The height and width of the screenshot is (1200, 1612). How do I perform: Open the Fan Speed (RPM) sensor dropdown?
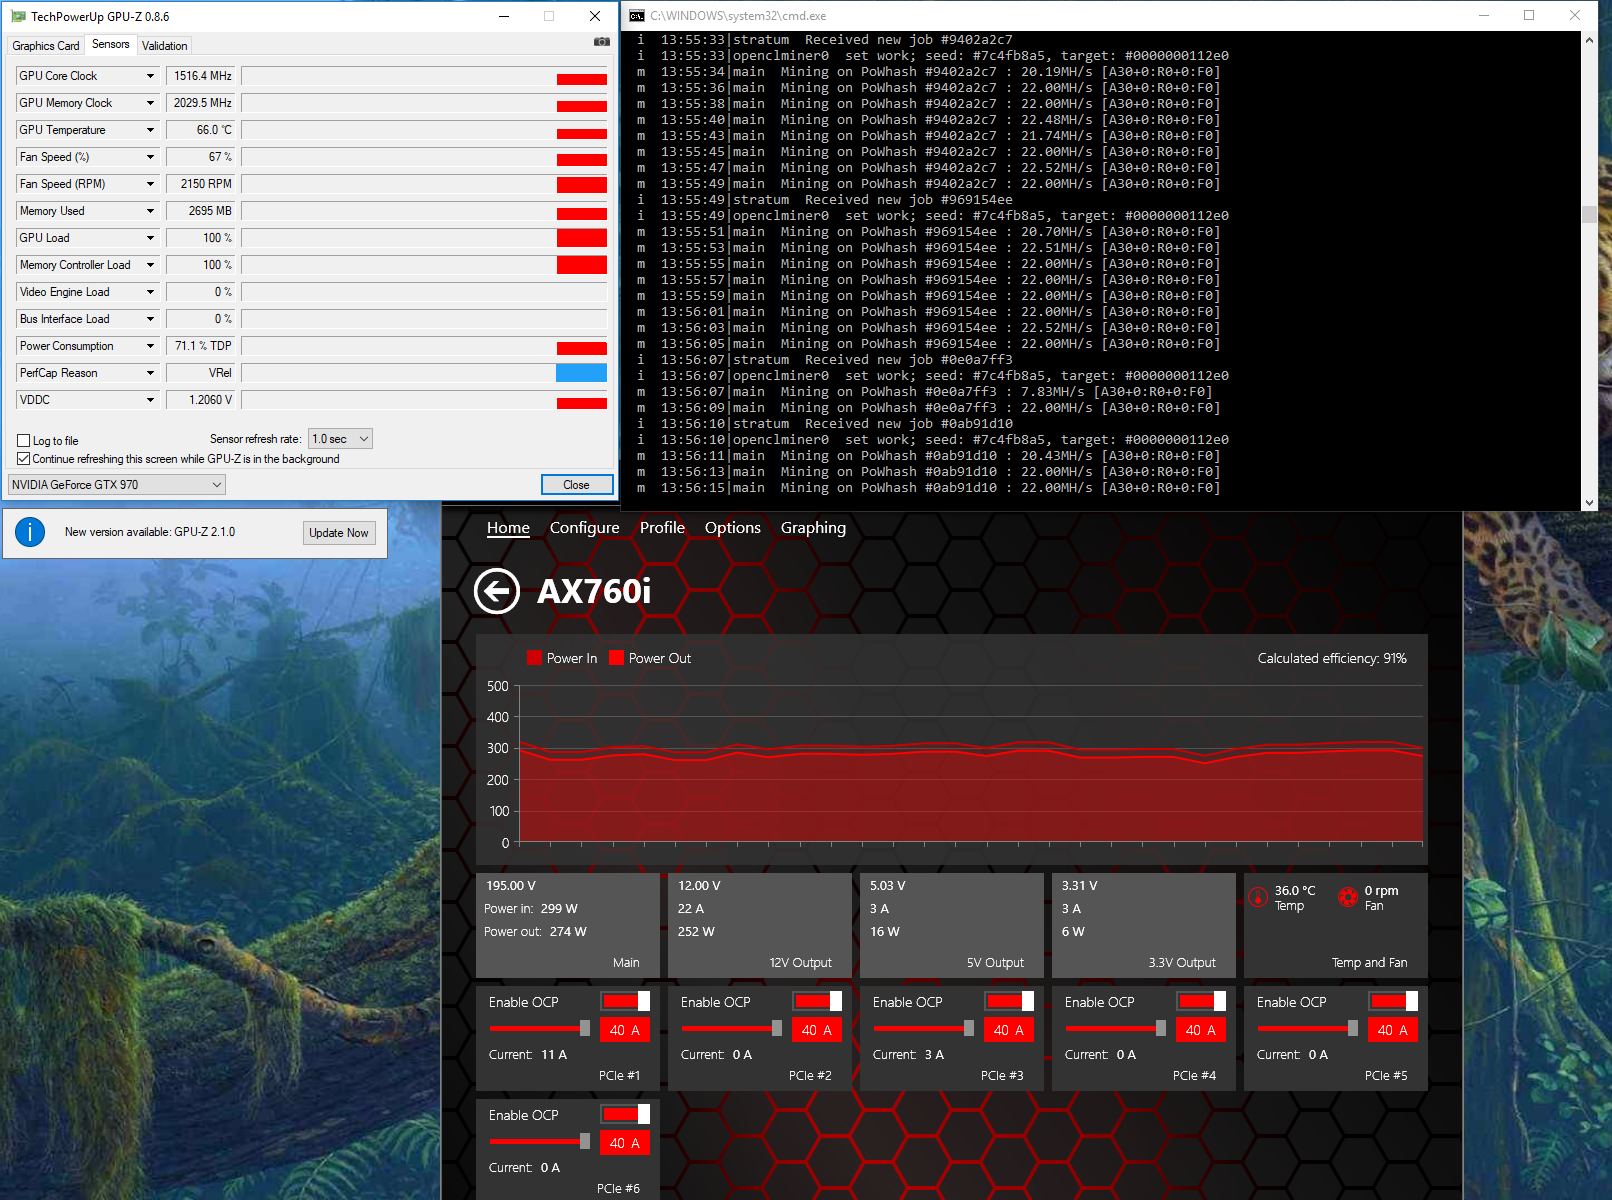click(x=151, y=184)
